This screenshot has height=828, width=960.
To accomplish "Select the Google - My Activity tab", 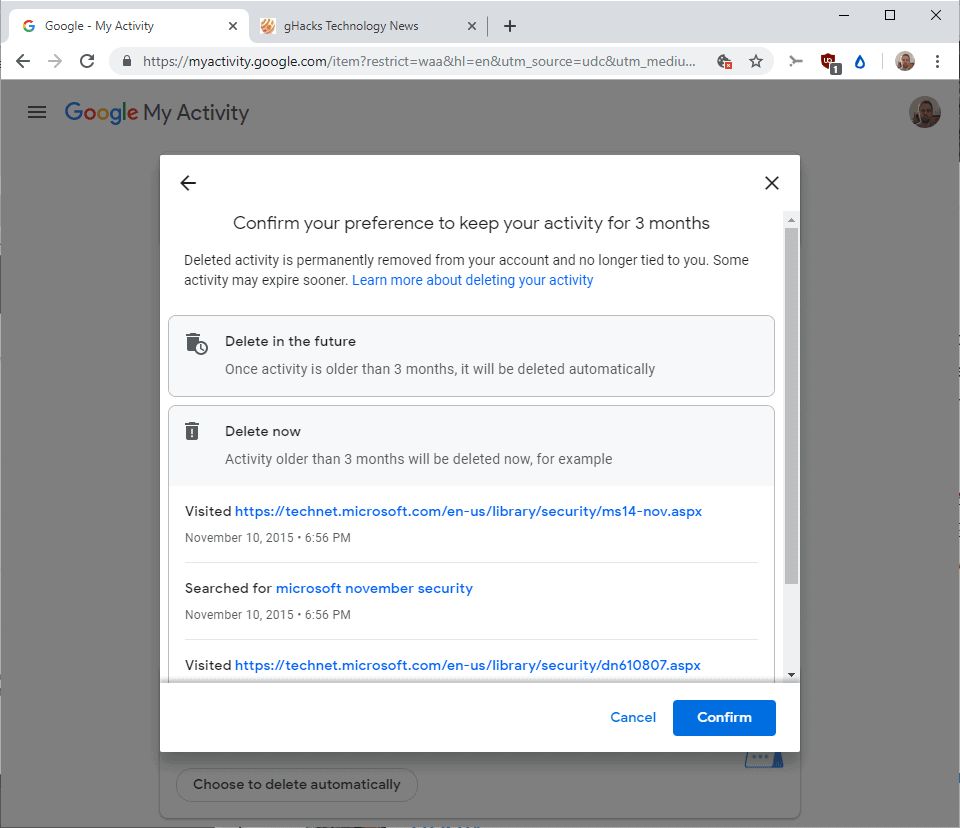I will coord(129,26).
